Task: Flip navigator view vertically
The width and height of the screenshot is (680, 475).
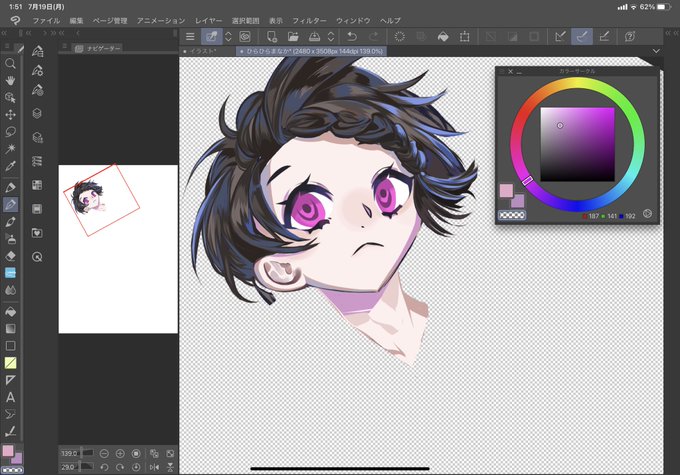Action: tap(170, 467)
